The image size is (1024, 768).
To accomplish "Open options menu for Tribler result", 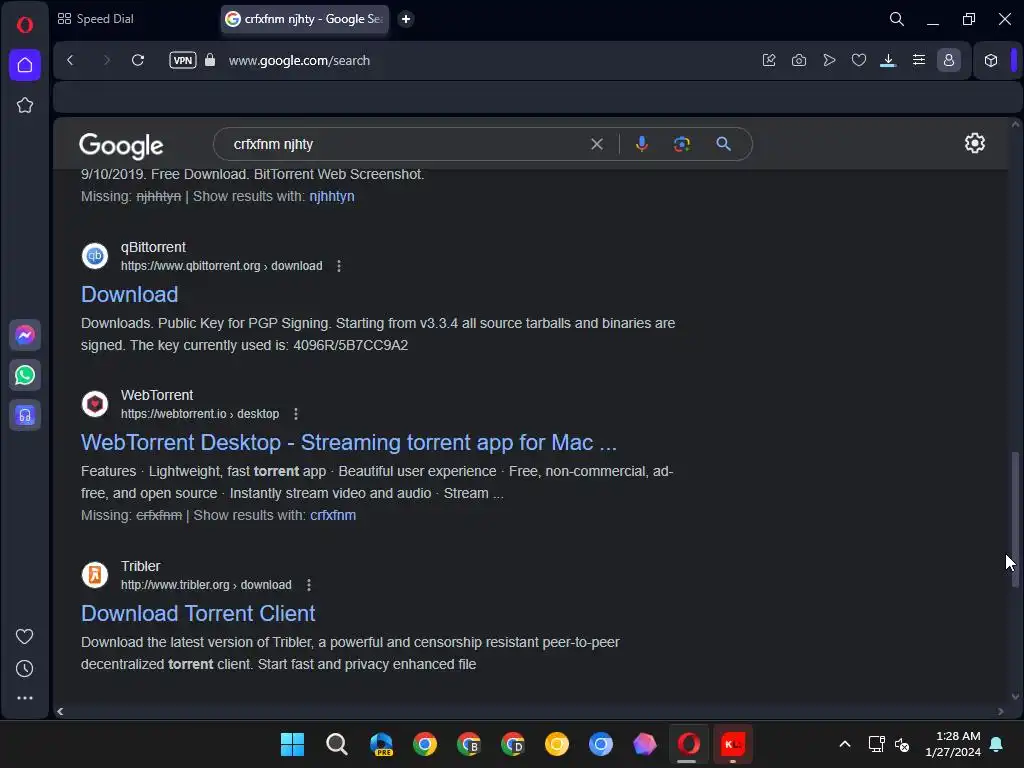I will (x=309, y=585).
